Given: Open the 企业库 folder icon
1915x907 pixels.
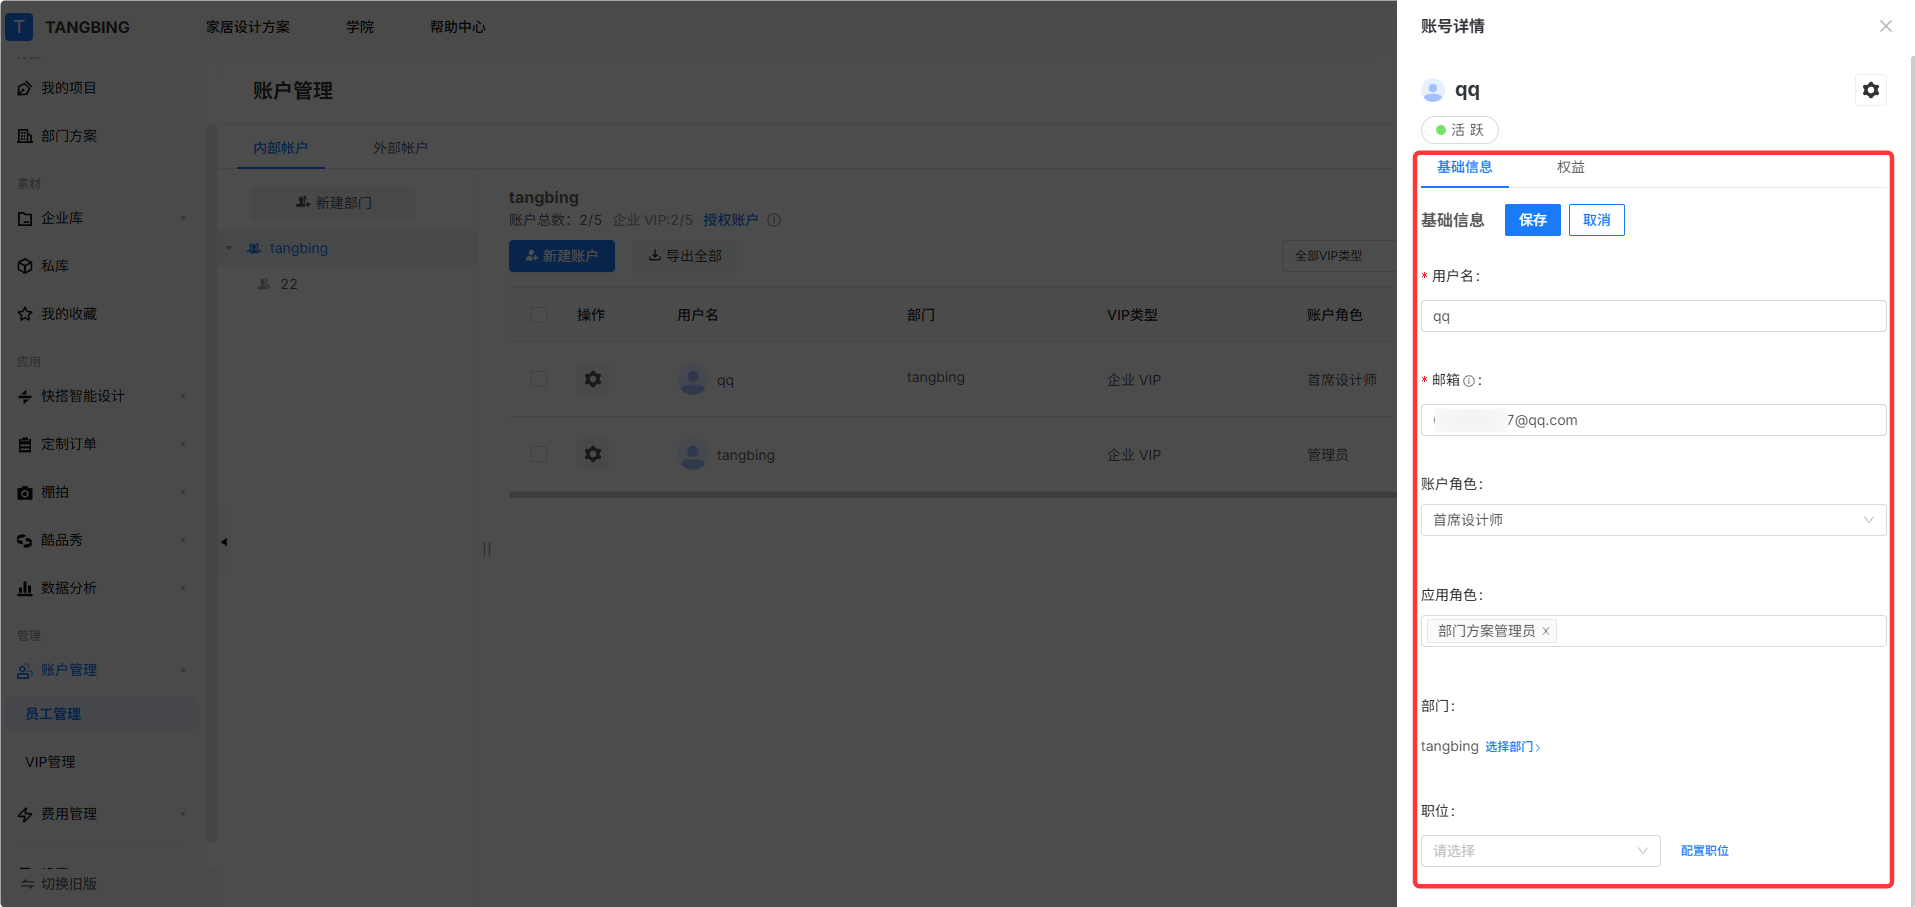Looking at the screenshot, I should tap(25, 218).
